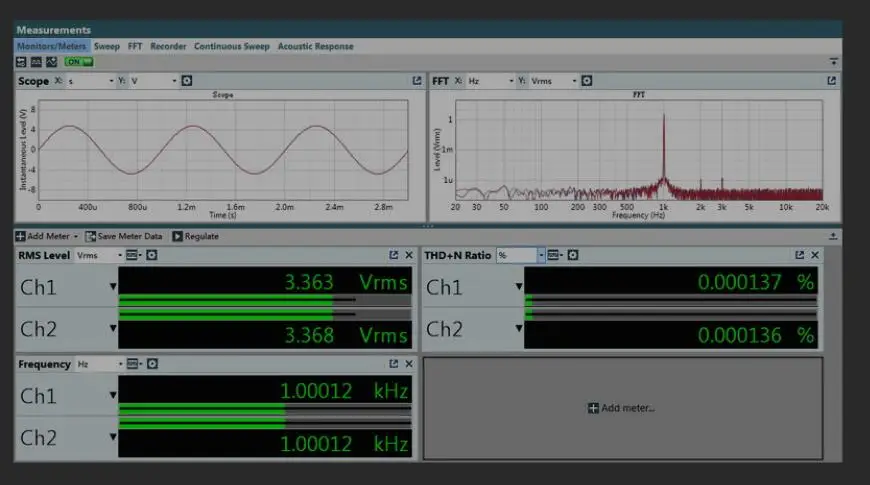Pop out the Frequency meter panel
The height and width of the screenshot is (485, 870).
click(x=393, y=364)
